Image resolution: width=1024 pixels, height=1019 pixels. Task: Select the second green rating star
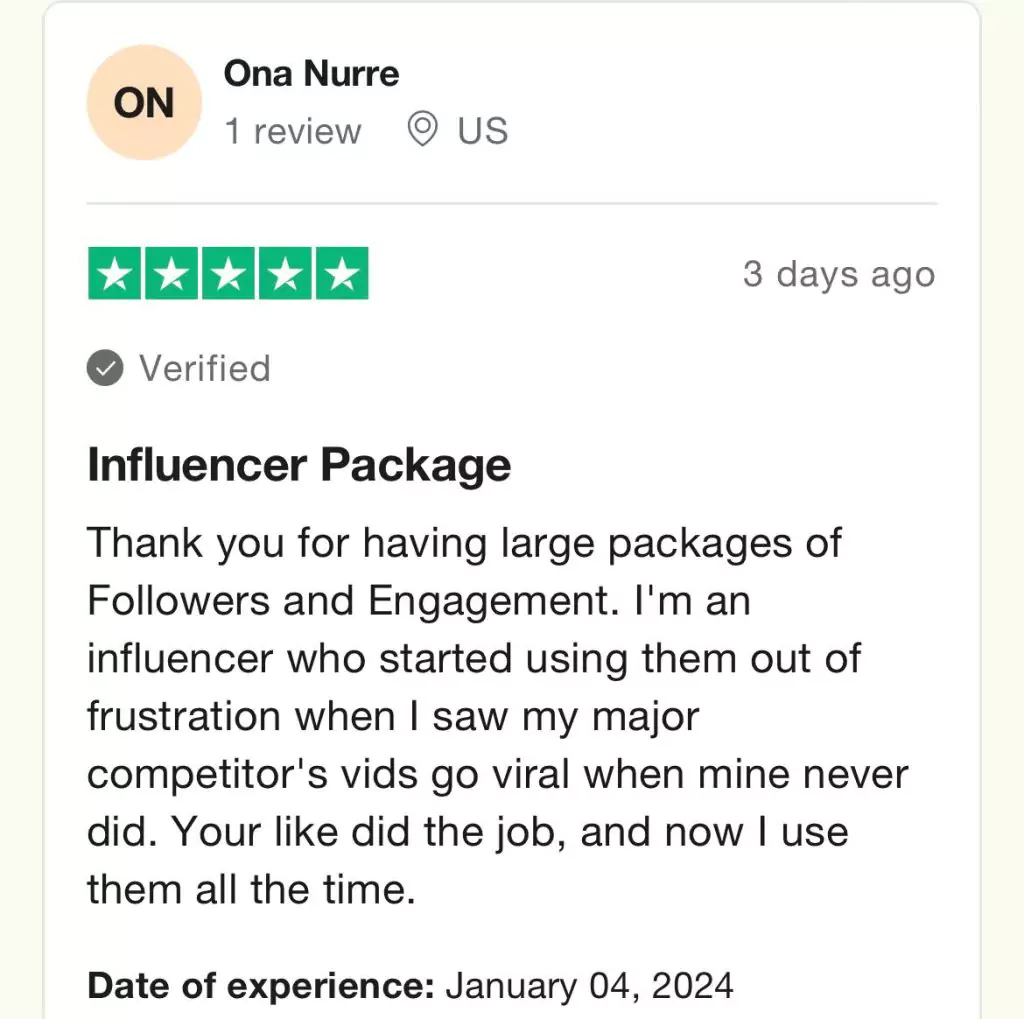click(172, 274)
